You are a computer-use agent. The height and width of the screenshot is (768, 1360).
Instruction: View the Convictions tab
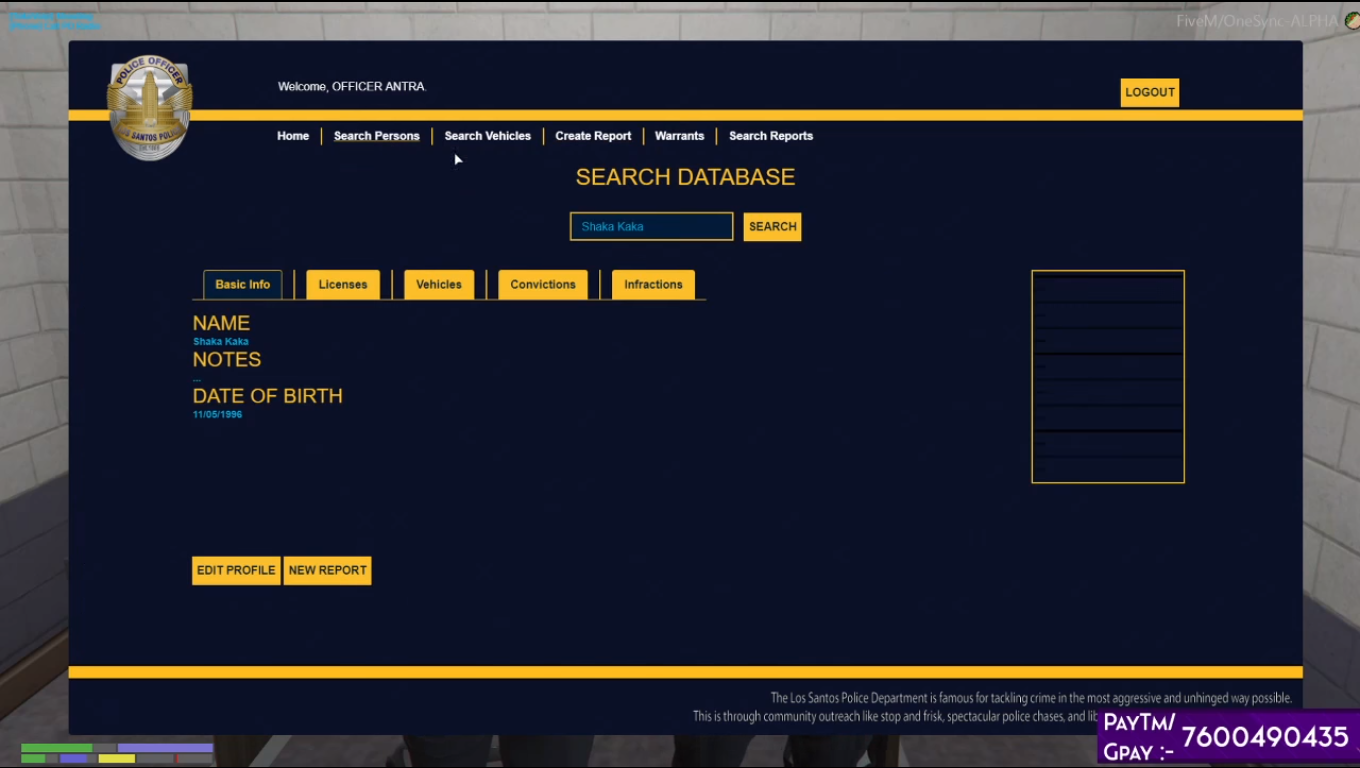pyautogui.click(x=542, y=284)
